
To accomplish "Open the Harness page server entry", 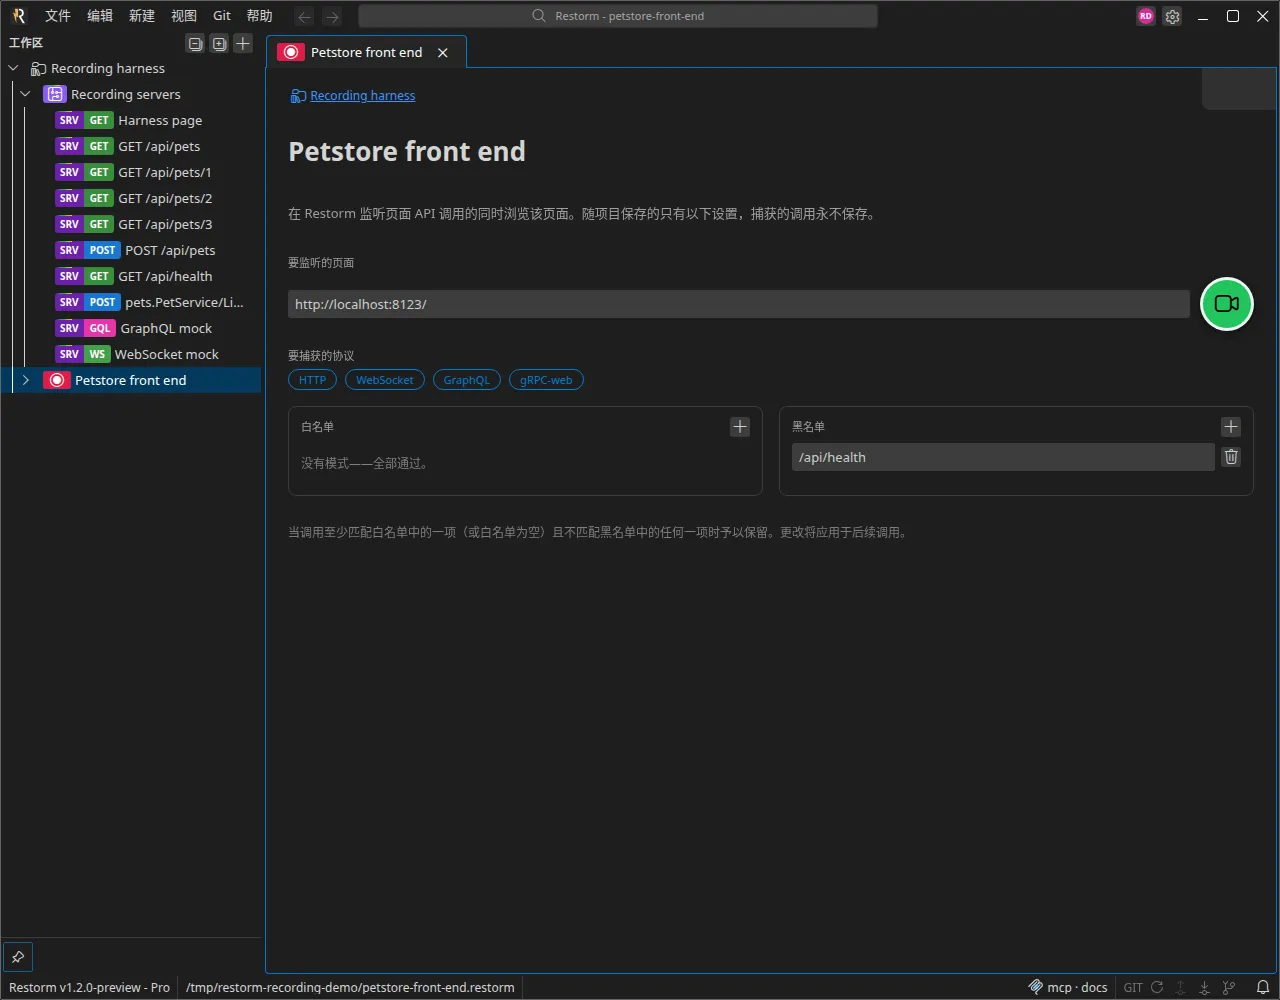I will [131, 120].
